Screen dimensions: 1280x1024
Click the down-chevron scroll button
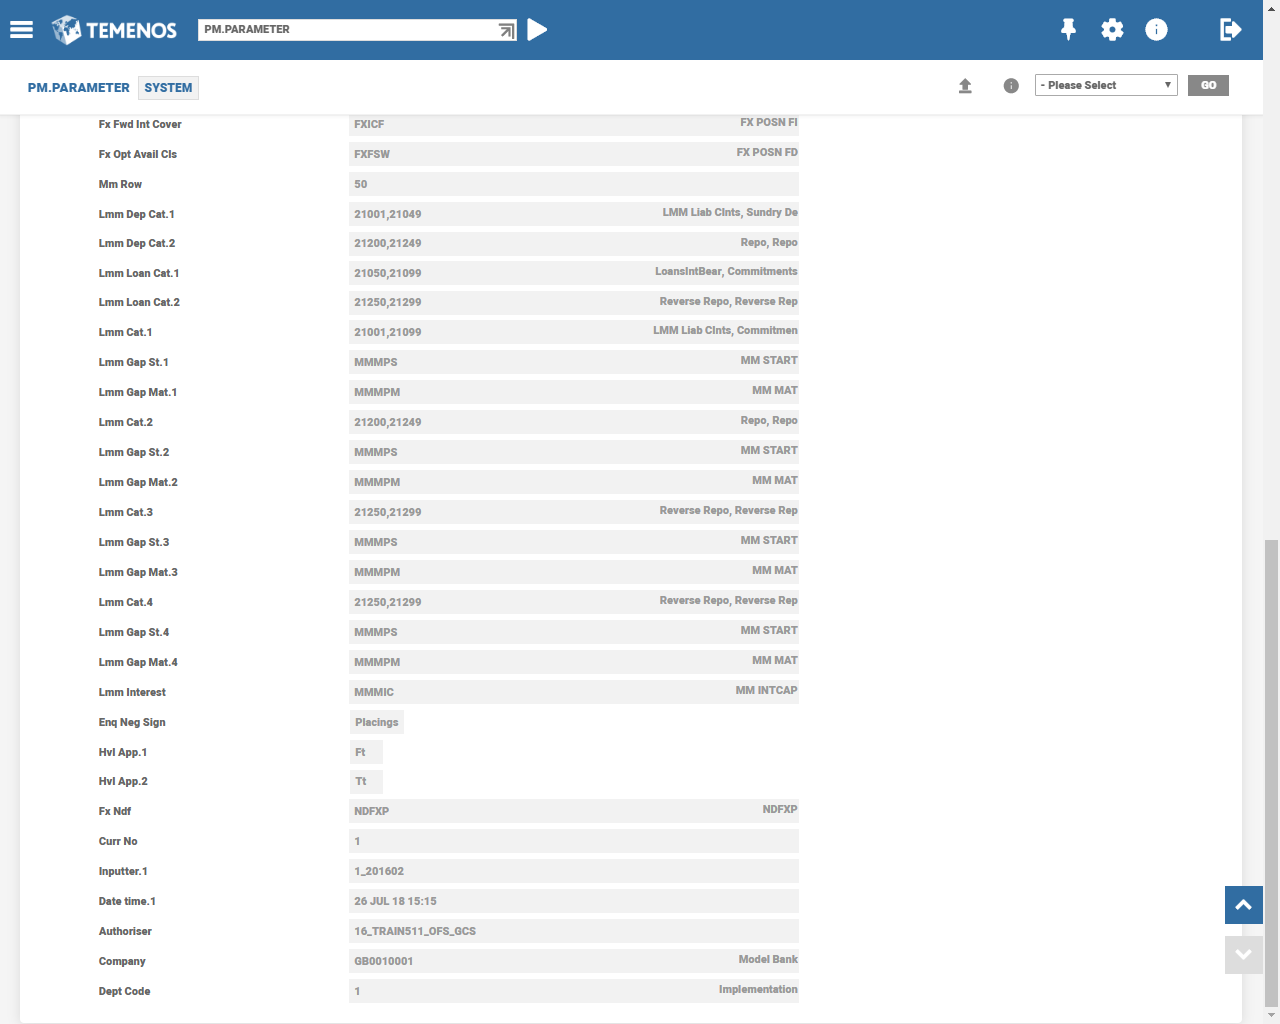pyautogui.click(x=1243, y=954)
